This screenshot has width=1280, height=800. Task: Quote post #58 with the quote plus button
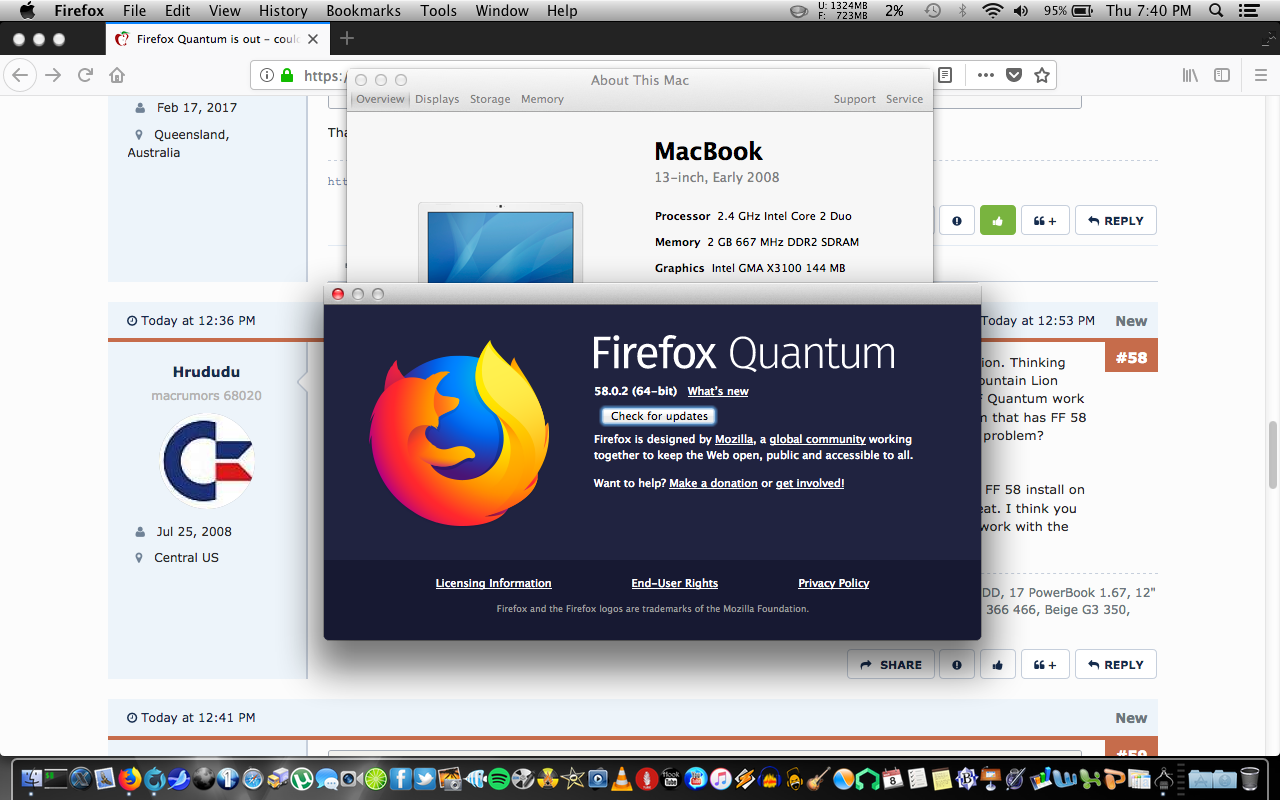tap(1045, 665)
